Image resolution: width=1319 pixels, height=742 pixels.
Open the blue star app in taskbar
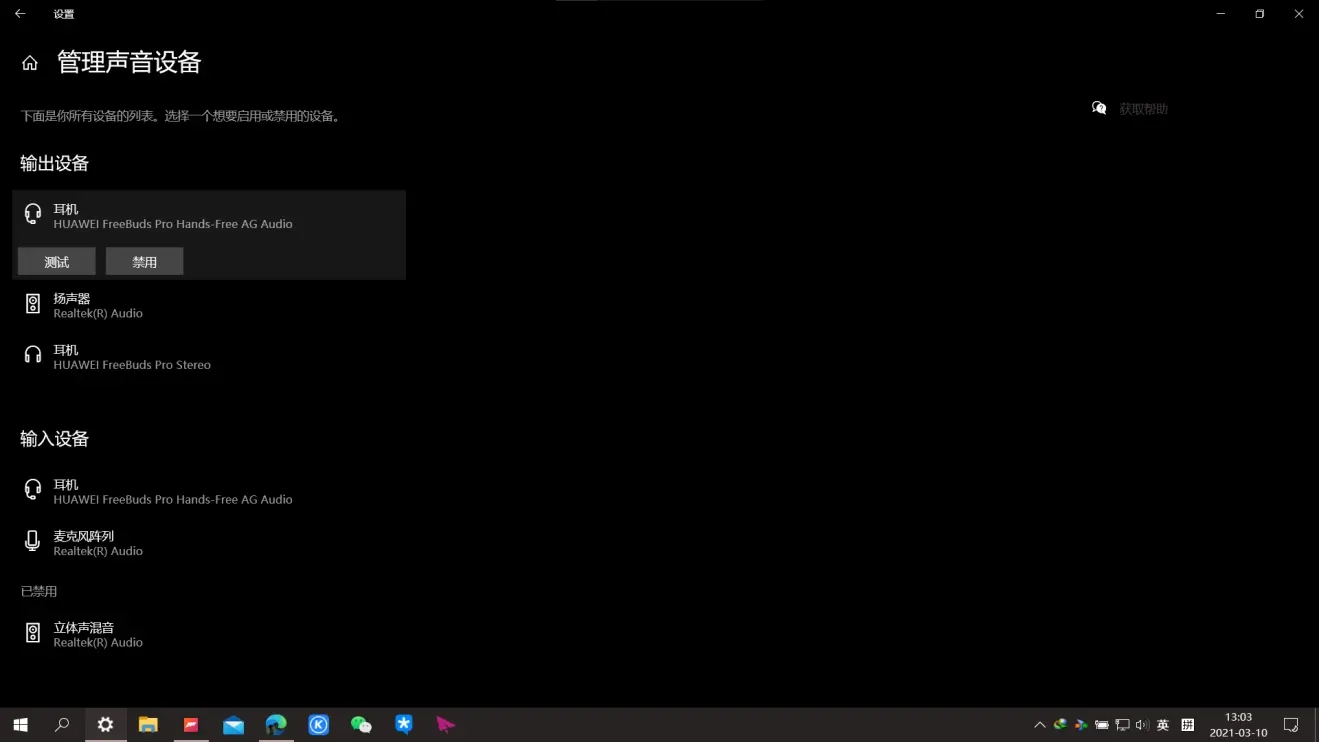[404, 725]
